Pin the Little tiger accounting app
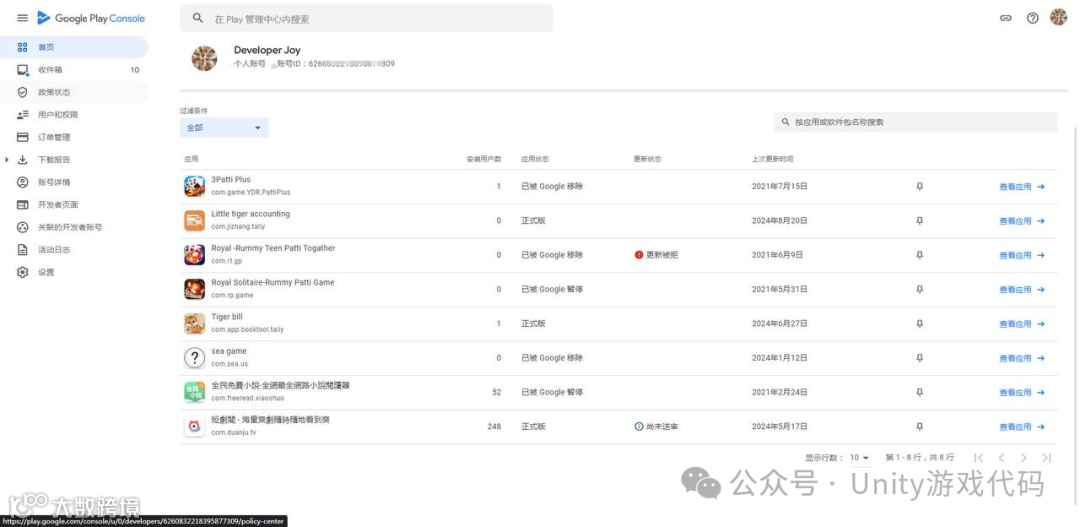Screen dimensions: 1080x527 [x=920, y=221]
